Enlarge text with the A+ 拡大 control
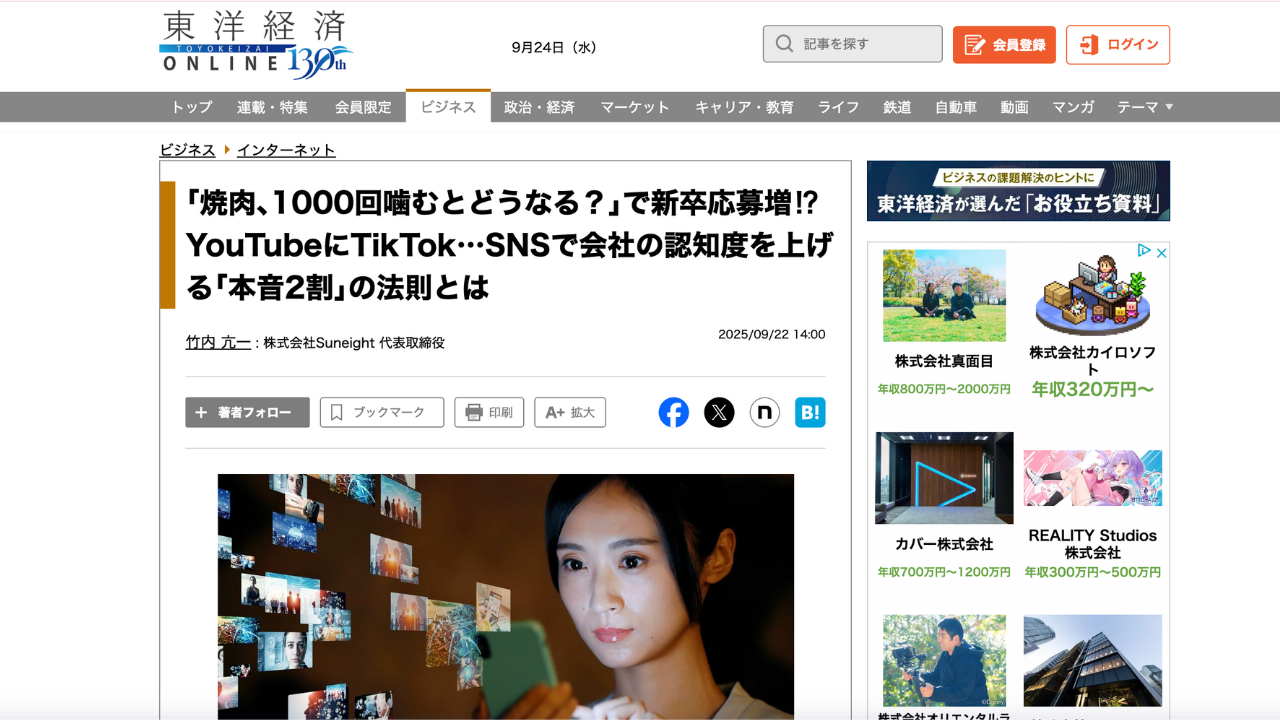 [570, 412]
